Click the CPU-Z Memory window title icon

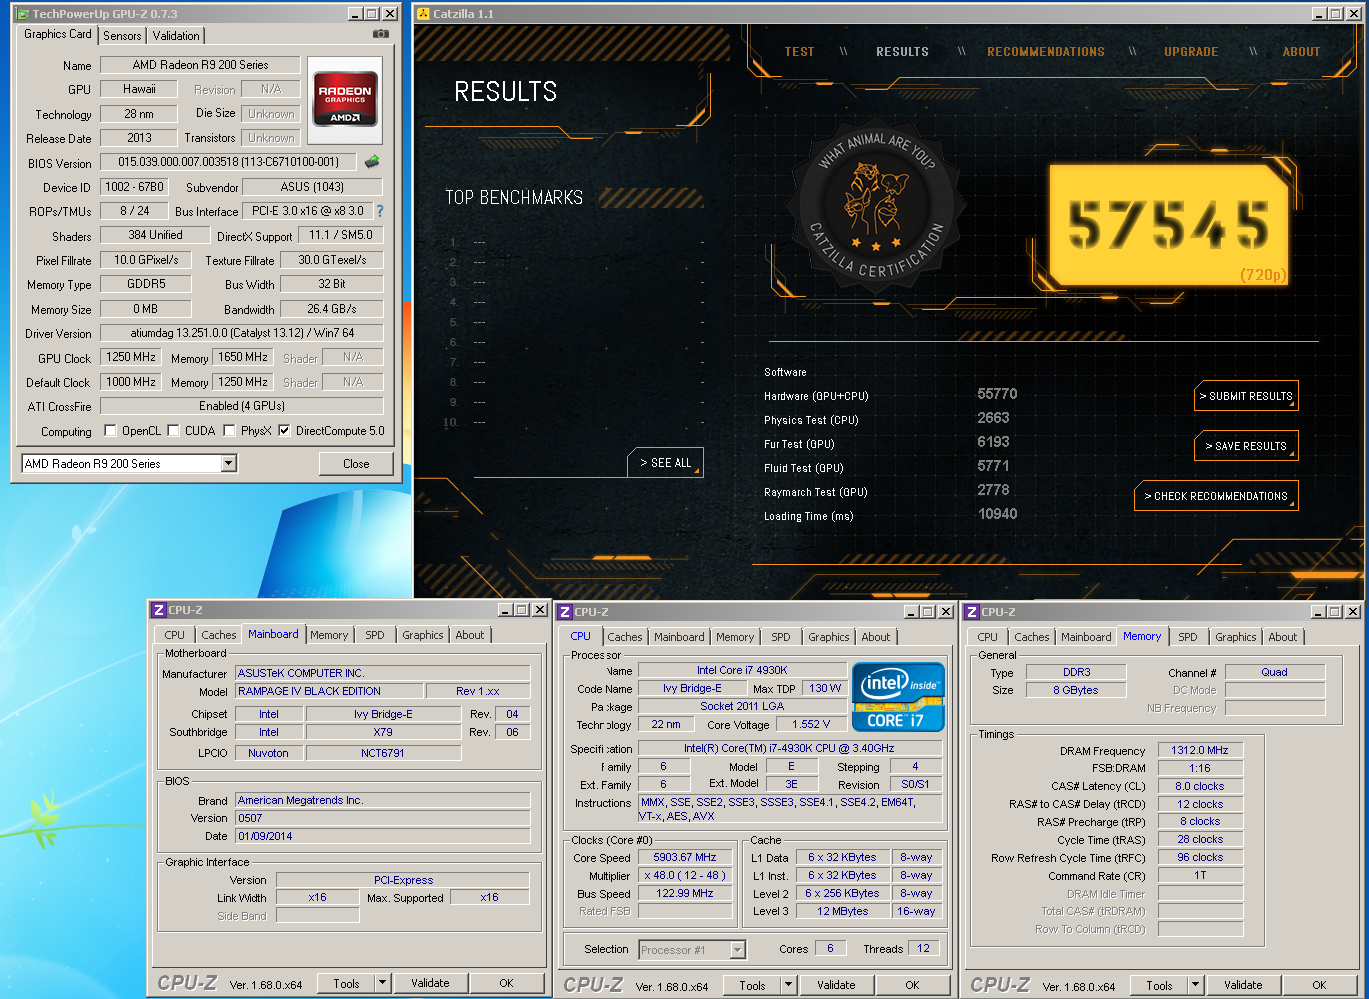pyautogui.click(x=971, y=612)
